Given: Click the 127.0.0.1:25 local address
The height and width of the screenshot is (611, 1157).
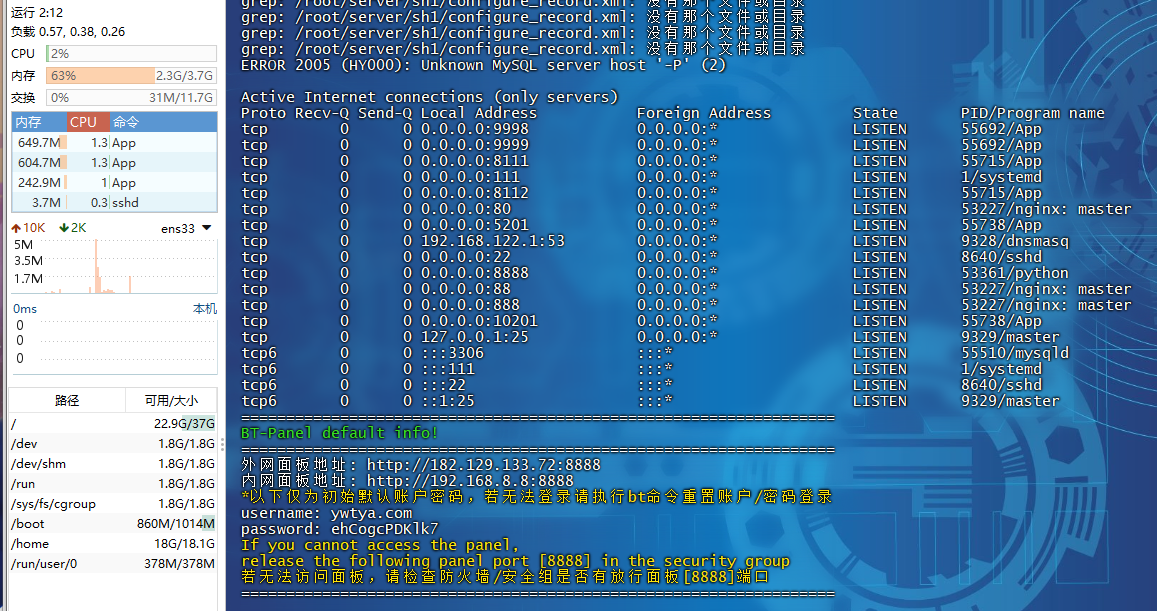Looking at the screenshot, I should 474,336.
